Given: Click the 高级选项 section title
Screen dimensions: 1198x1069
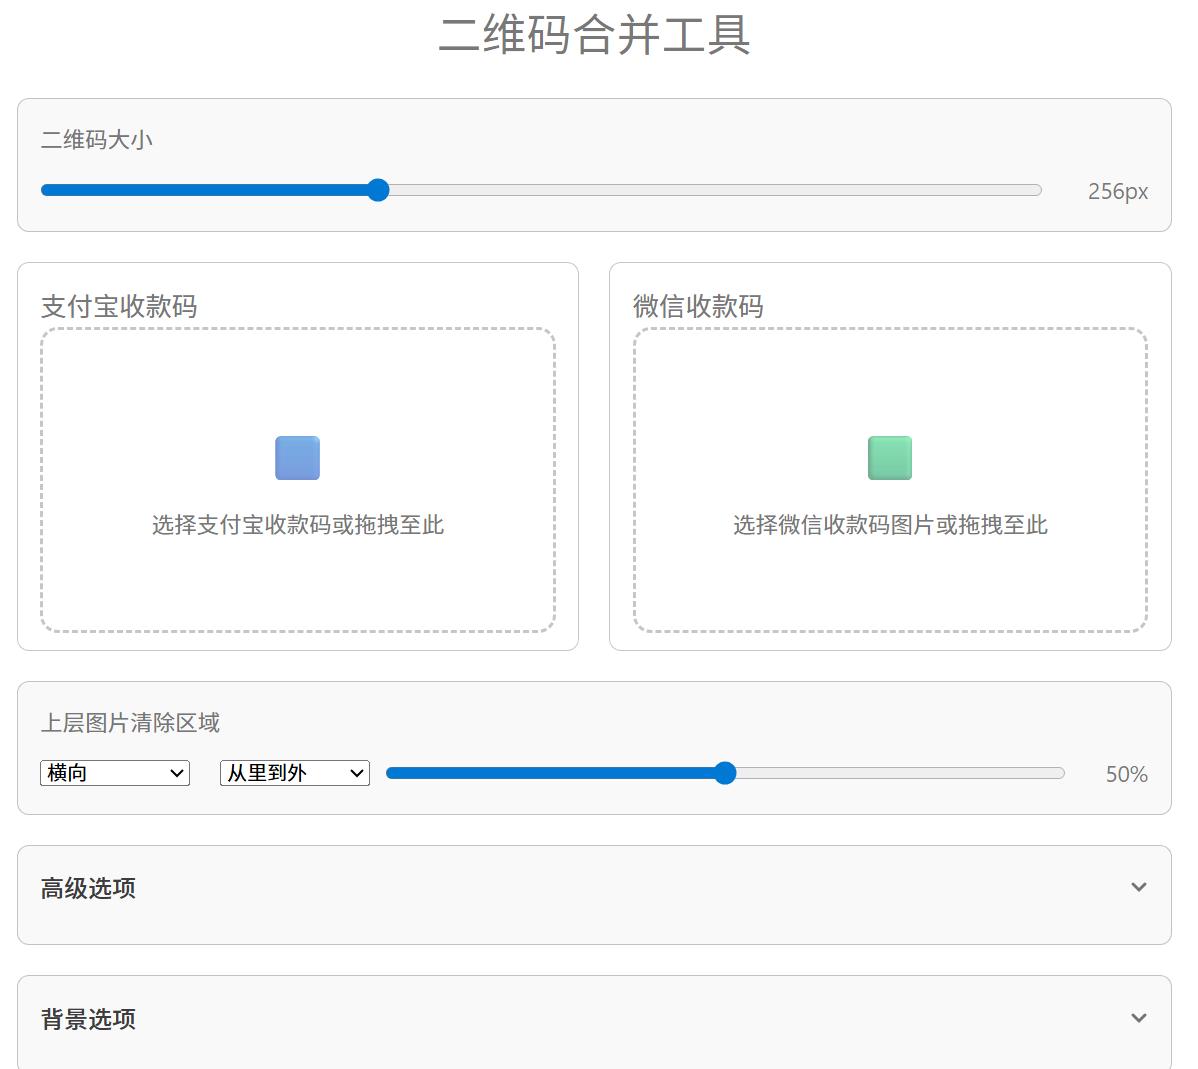Looking at the screenshot, I should click(x=88, y=888).
